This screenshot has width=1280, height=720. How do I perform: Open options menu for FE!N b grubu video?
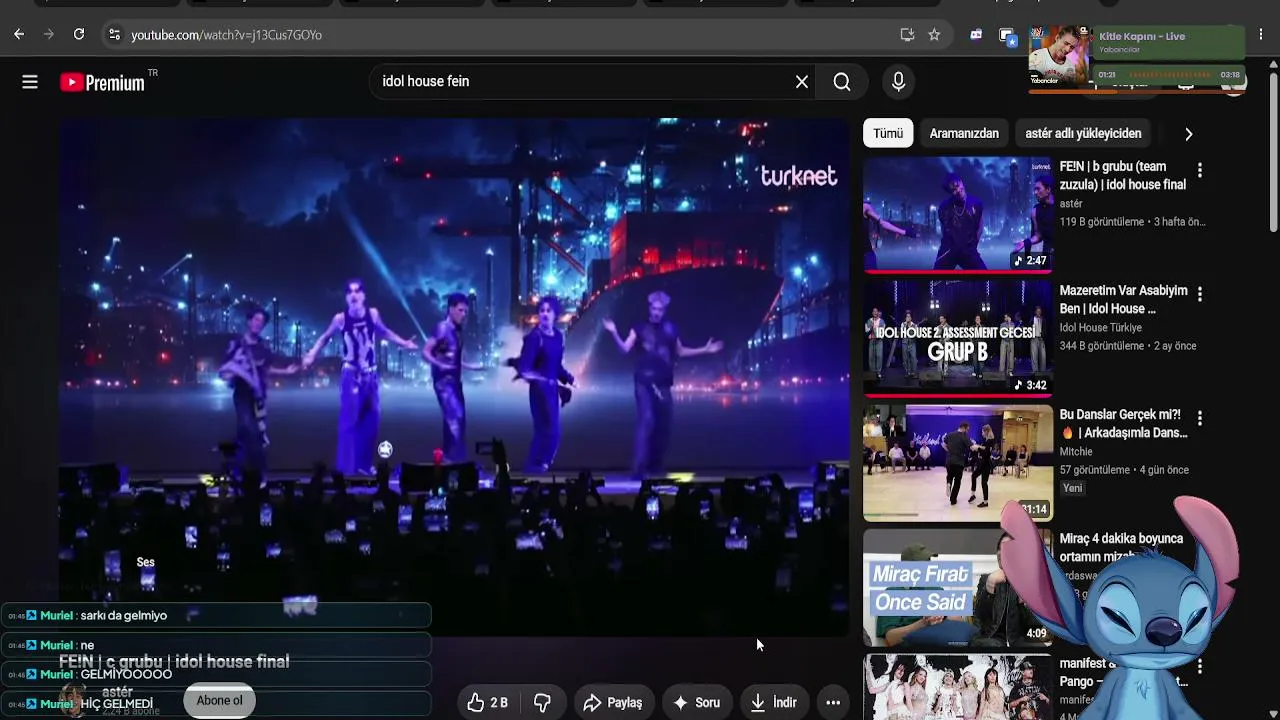pos(1200,171)
